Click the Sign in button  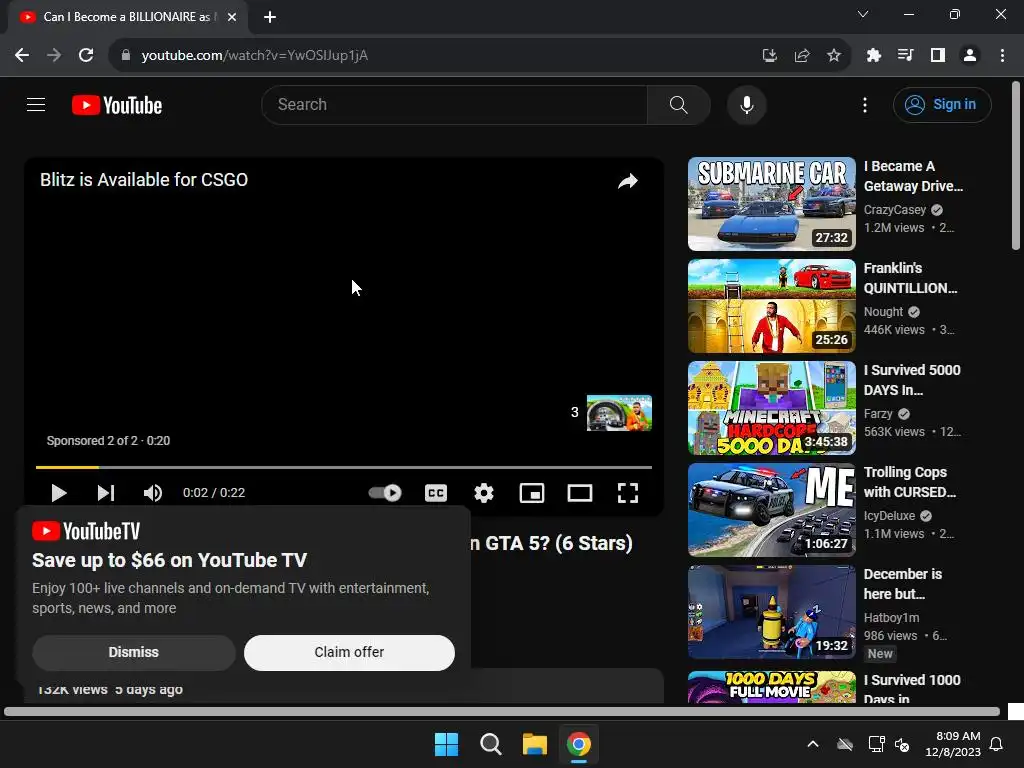tap(942, 104)
